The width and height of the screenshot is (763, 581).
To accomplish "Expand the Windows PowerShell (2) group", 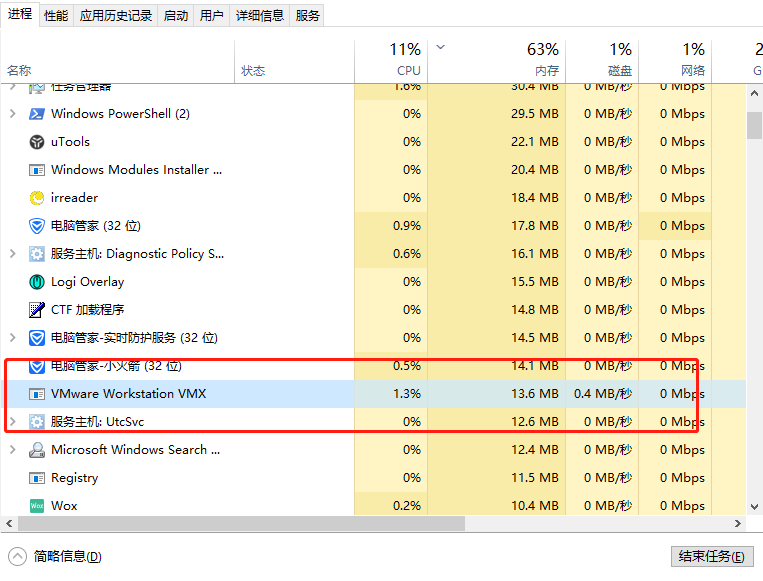I will pyautogui.click(x=13, y=114).
